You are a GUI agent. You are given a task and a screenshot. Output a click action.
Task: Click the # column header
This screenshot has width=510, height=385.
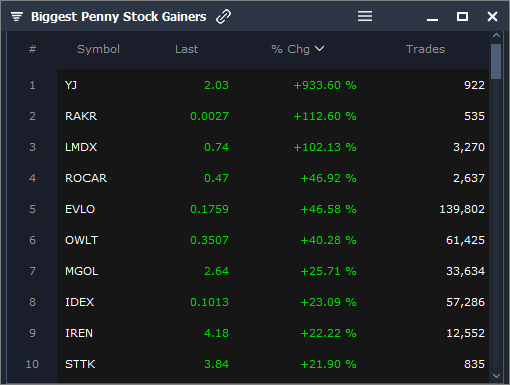pos(32,49)
